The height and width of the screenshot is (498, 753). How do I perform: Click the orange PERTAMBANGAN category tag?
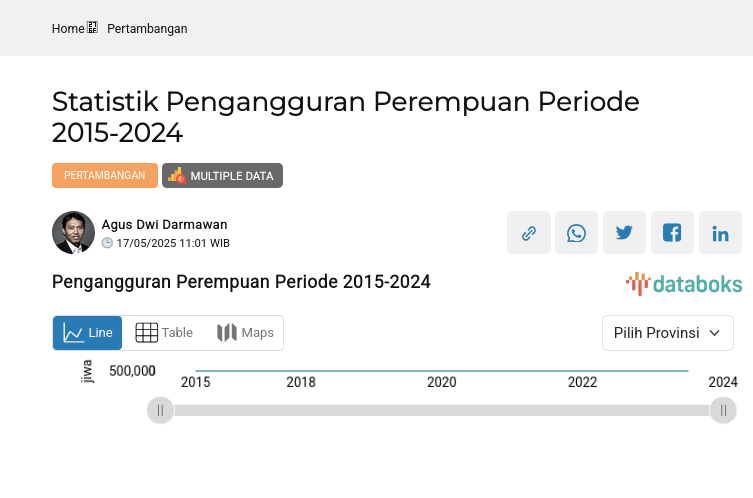point(105,175)
